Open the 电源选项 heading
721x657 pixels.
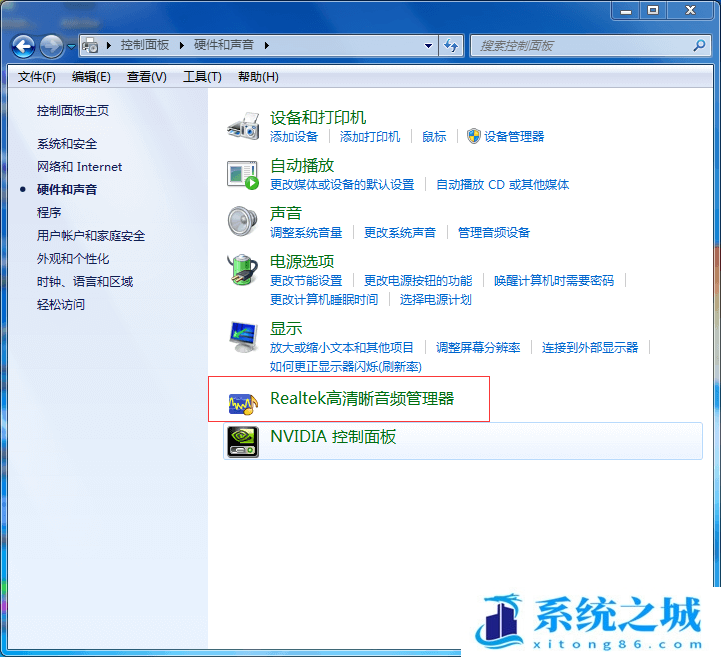click(302, 262)
